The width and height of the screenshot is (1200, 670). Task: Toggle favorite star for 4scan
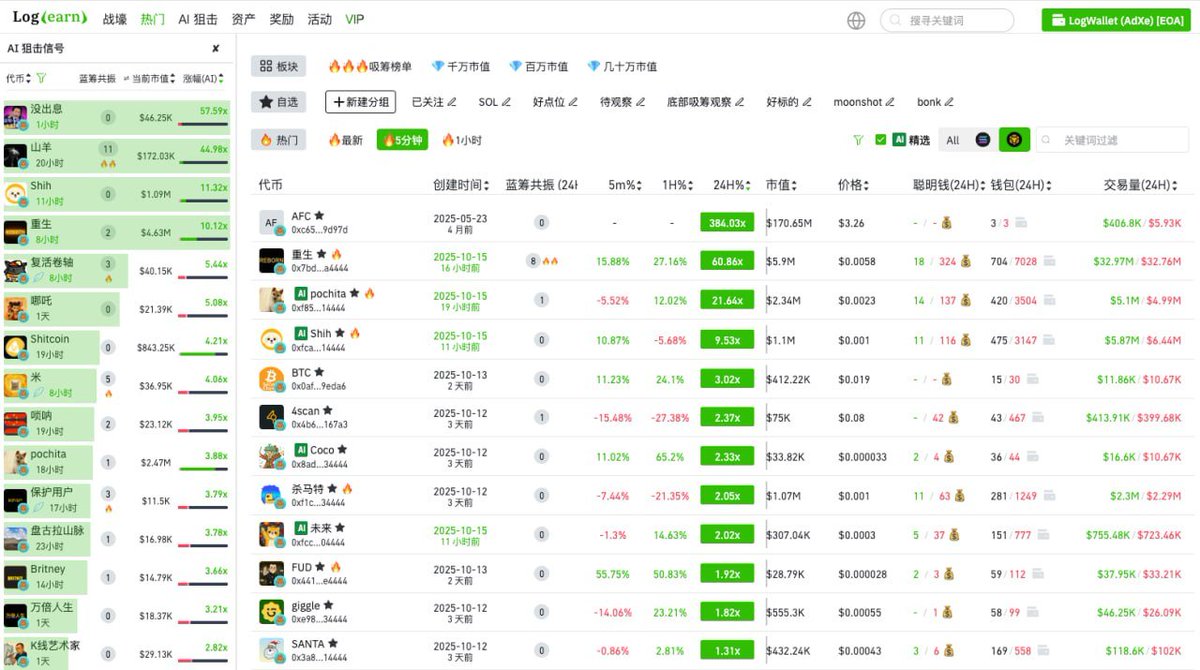pyautogui.click(x=327, y=410)
